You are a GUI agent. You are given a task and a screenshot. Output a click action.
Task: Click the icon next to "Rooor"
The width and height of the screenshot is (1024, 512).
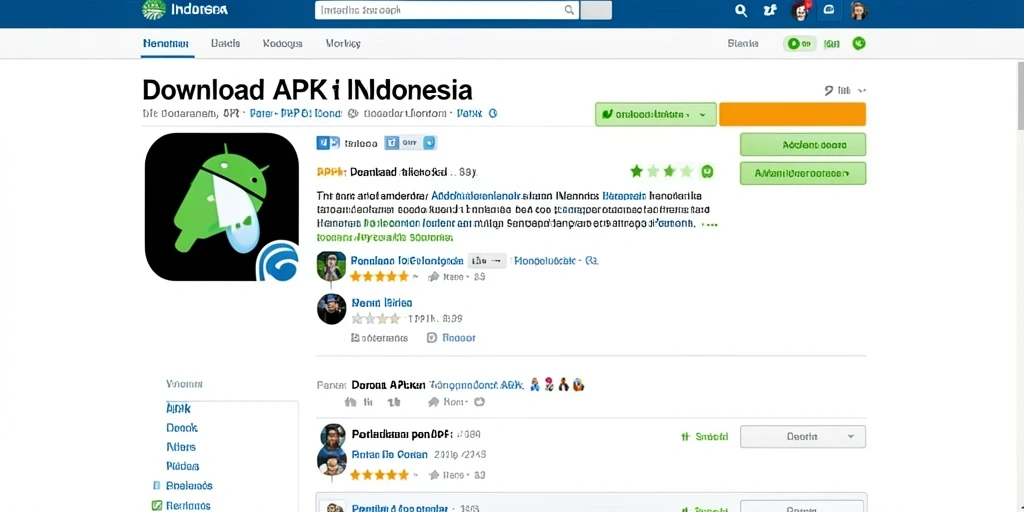(432, 338)
